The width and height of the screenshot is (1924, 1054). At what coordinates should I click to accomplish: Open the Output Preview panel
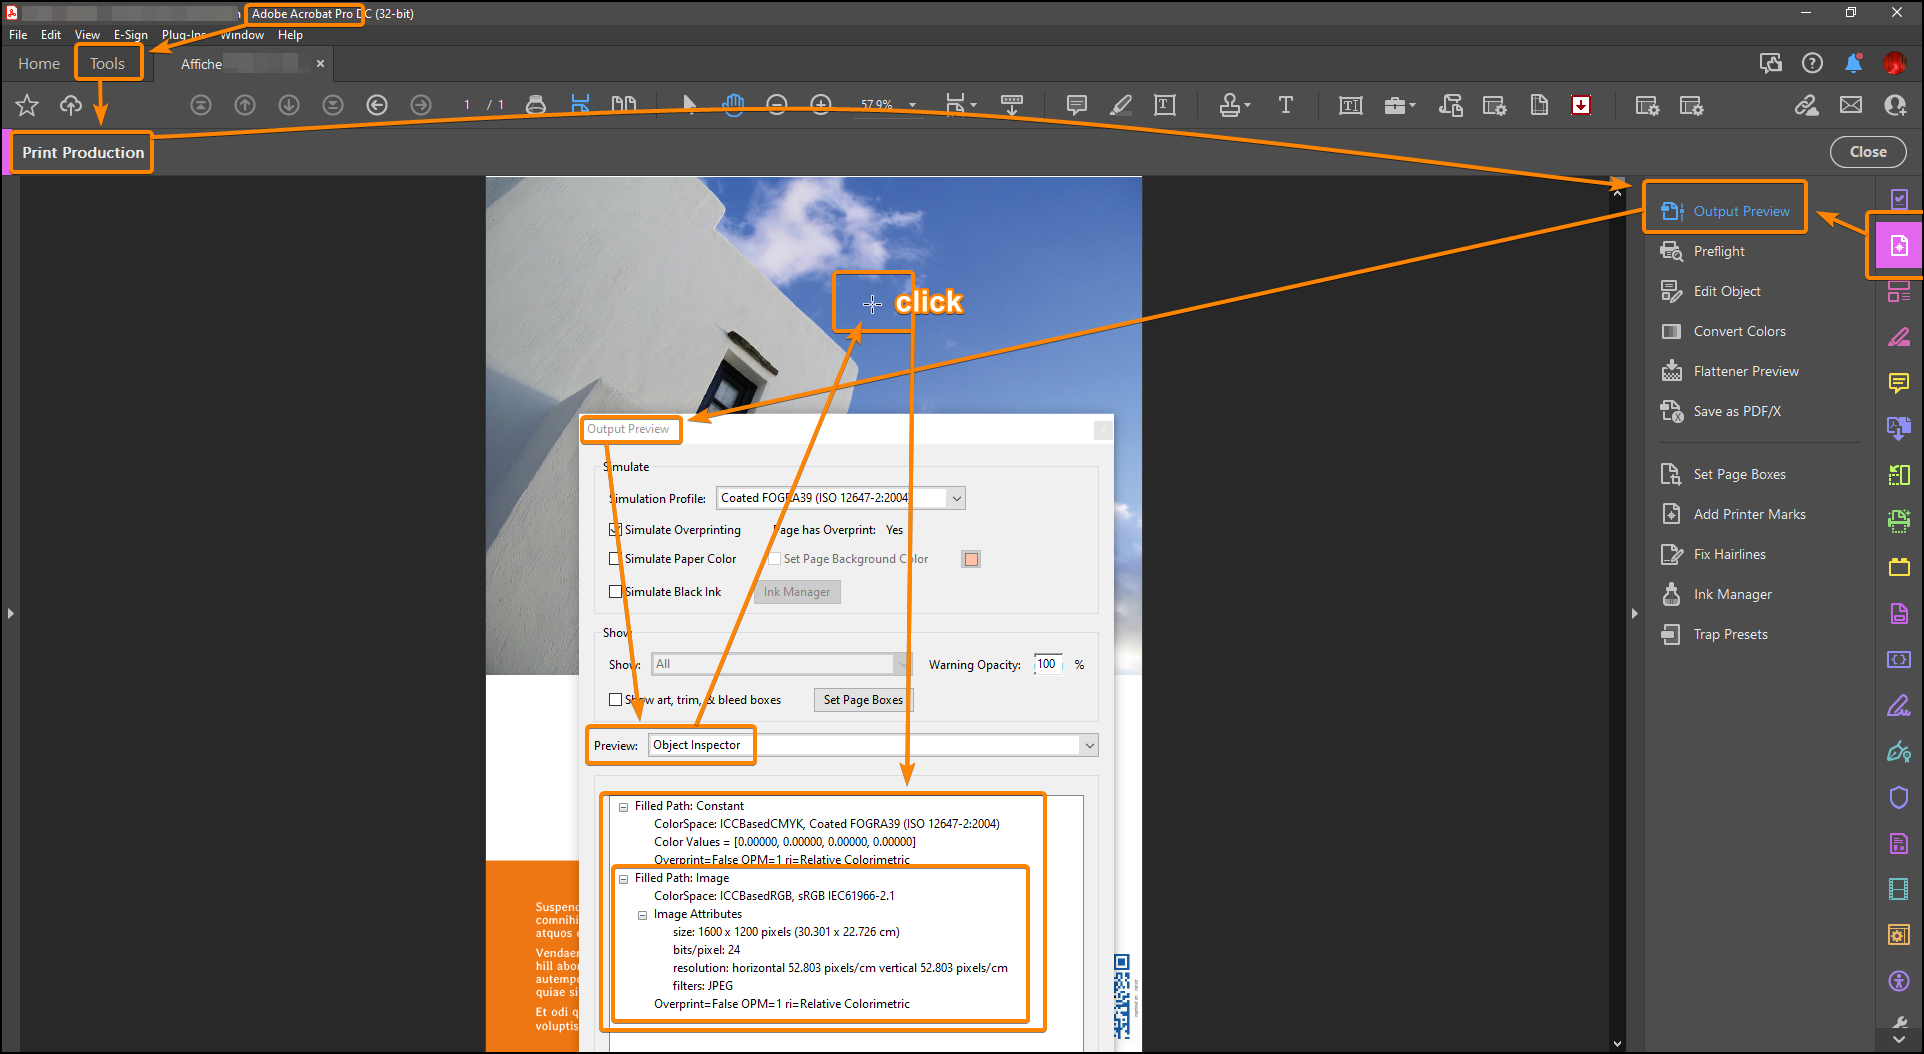pyautogui.click(x=1740, y=210)
